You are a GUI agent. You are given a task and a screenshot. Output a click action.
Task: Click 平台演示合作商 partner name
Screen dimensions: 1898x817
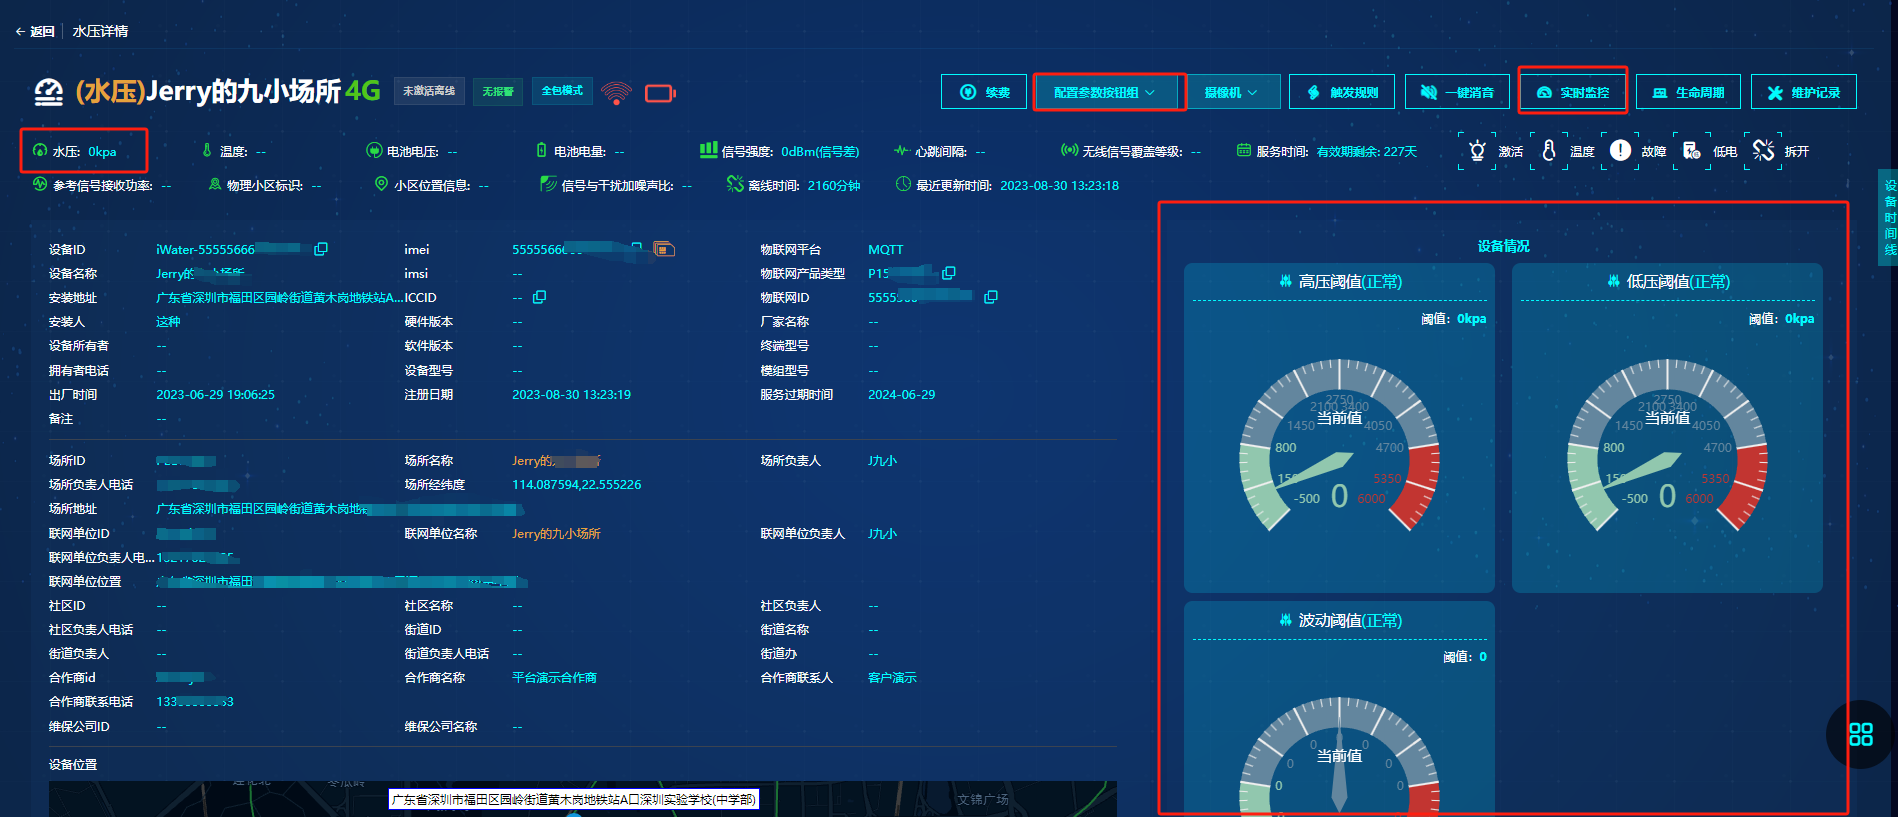click(554, 678)
